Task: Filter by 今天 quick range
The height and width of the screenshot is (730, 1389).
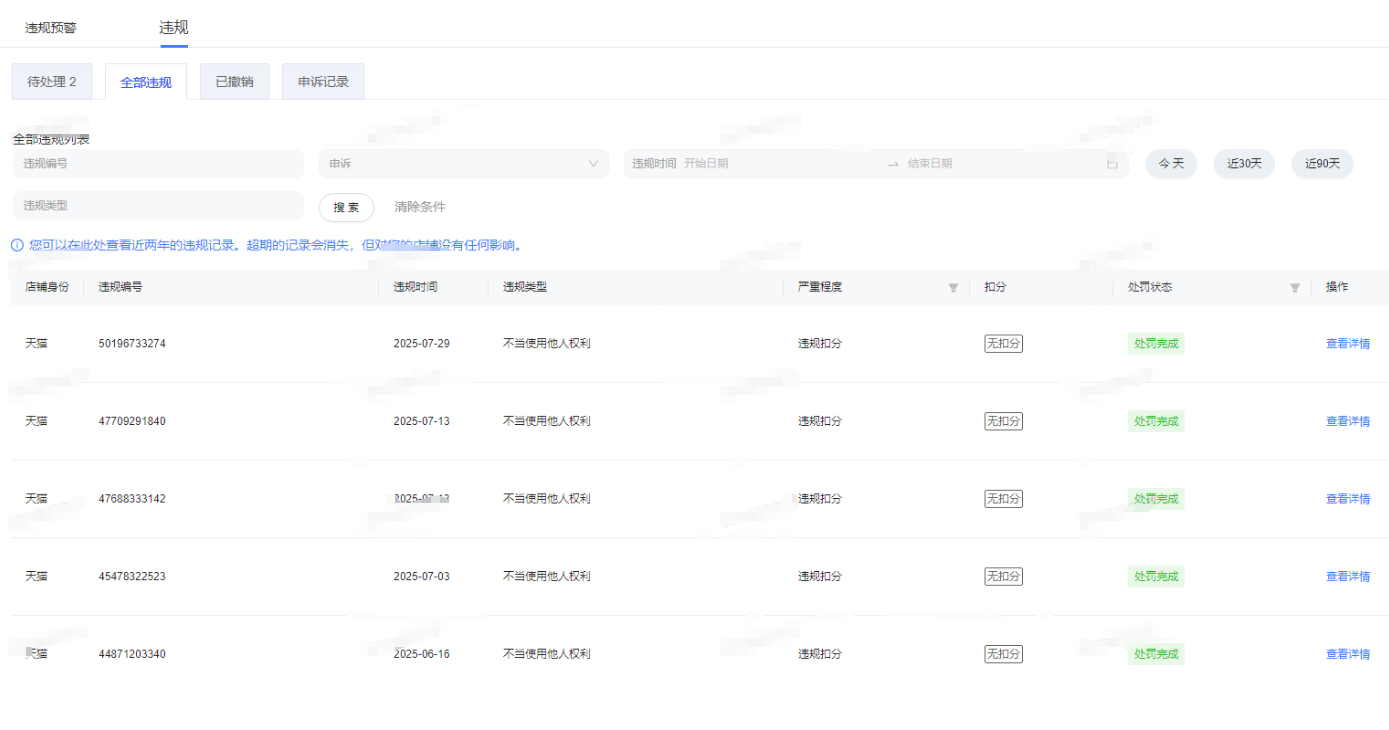Action: pyautogui.click(x=1171, y=164)
